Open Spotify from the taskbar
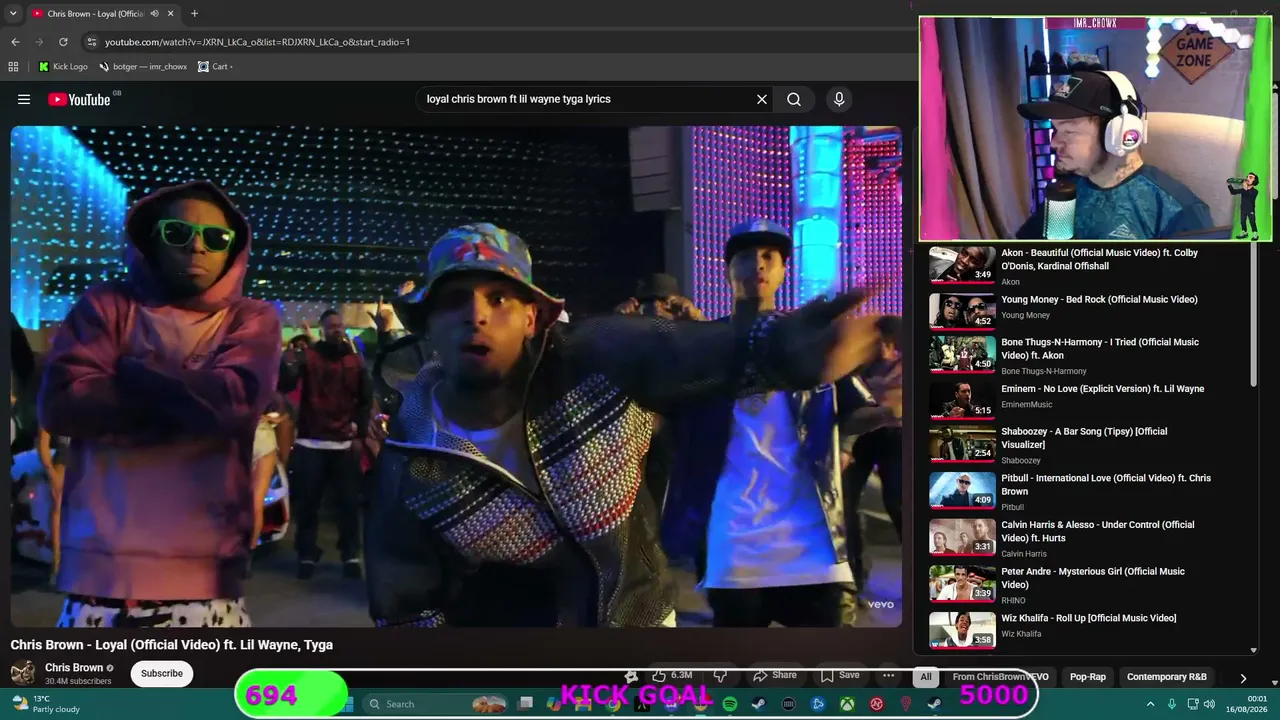The image size is (1280, 720). click(730, 704)
